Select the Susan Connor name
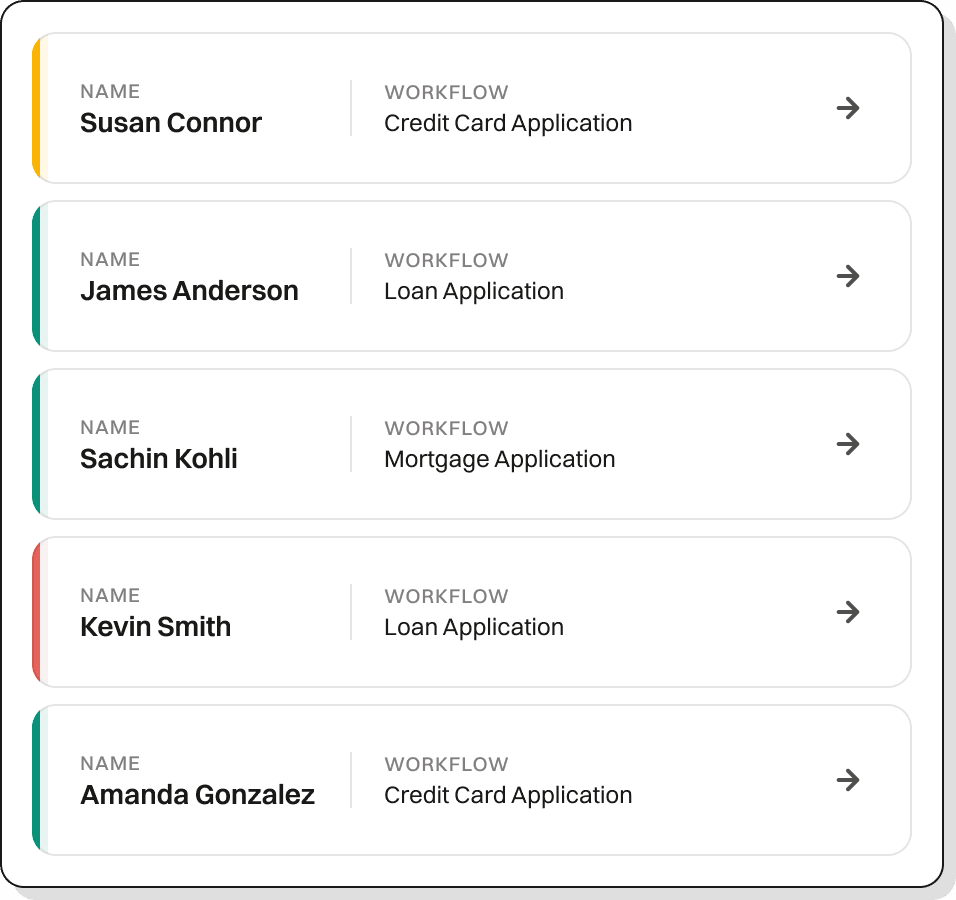This screenshot has height=900, width=956. 171,123
